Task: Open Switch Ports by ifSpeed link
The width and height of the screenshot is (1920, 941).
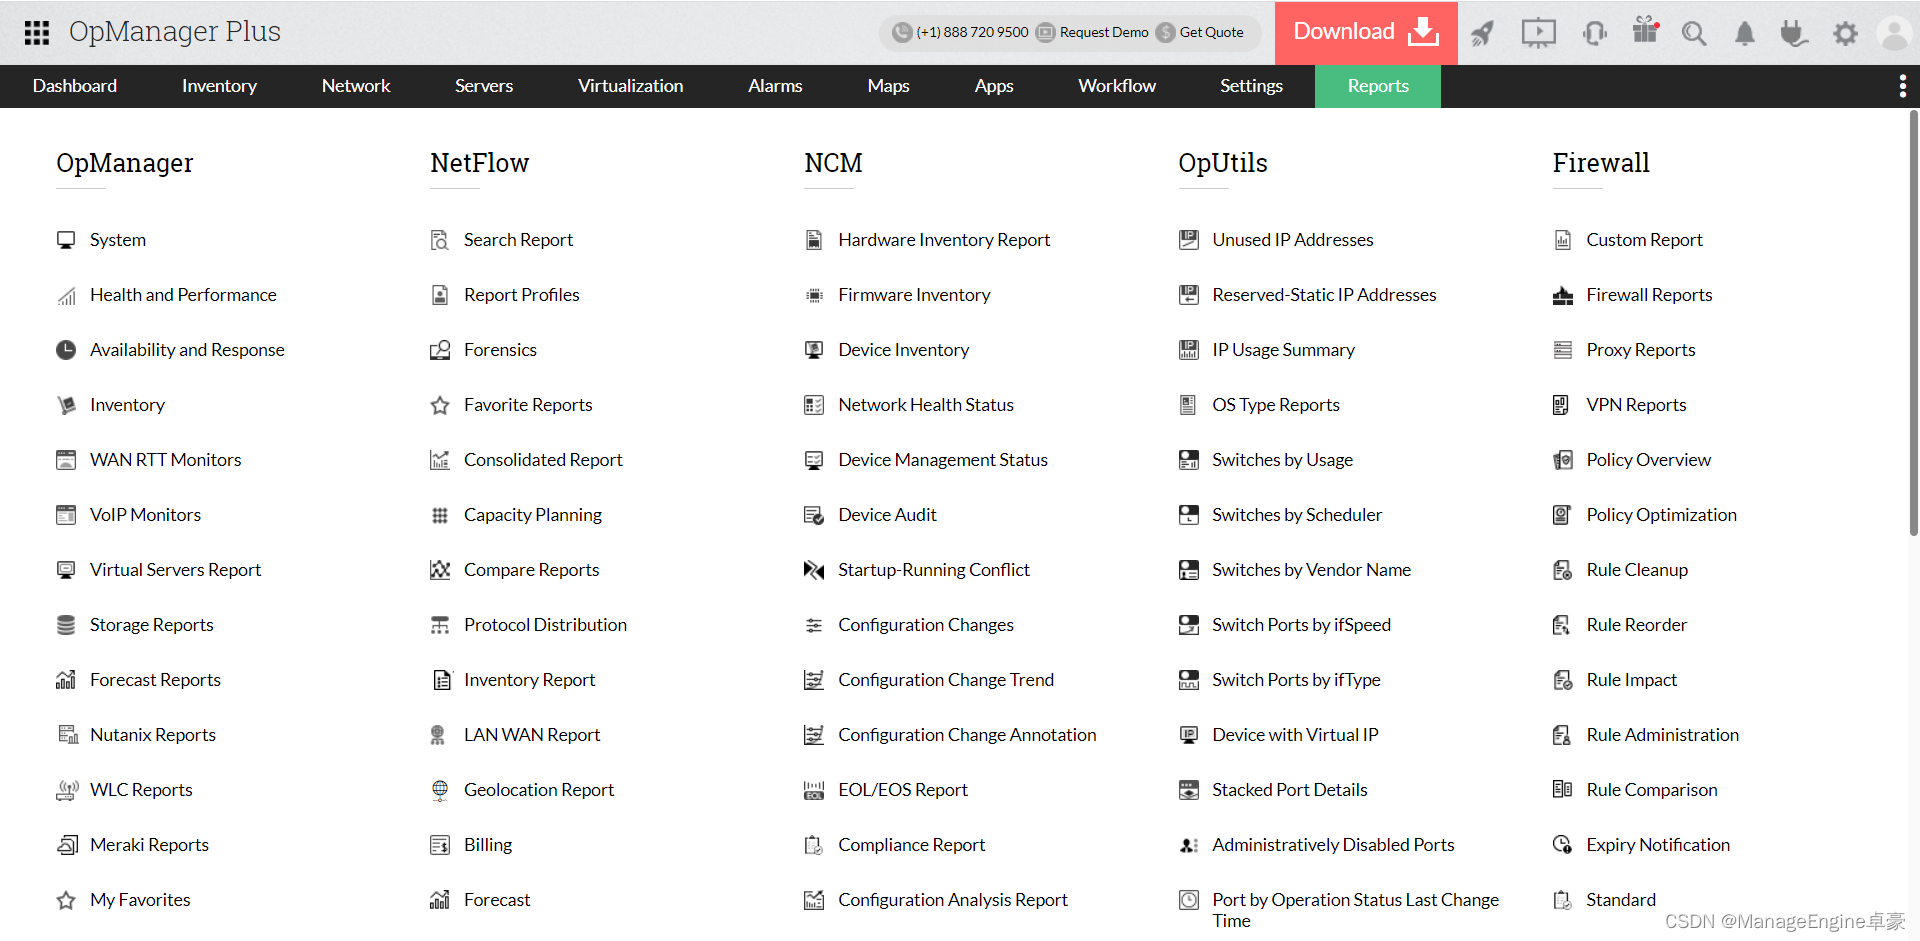Action: coord(1301,625)
